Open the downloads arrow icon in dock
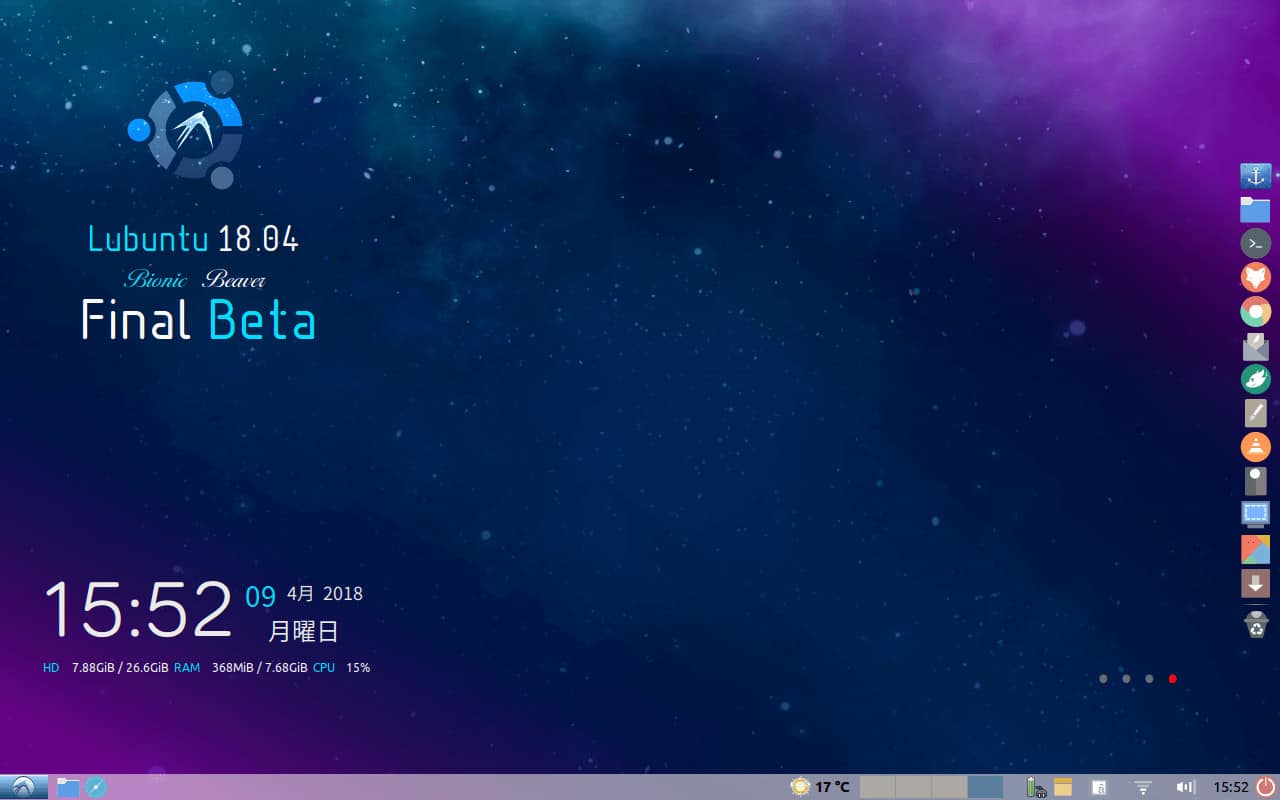 coord(1255,583)
